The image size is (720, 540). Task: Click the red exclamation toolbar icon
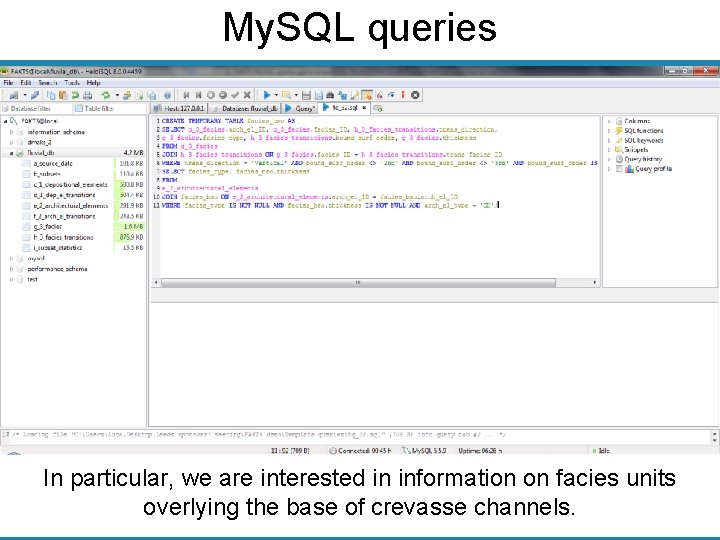(403, 95)
